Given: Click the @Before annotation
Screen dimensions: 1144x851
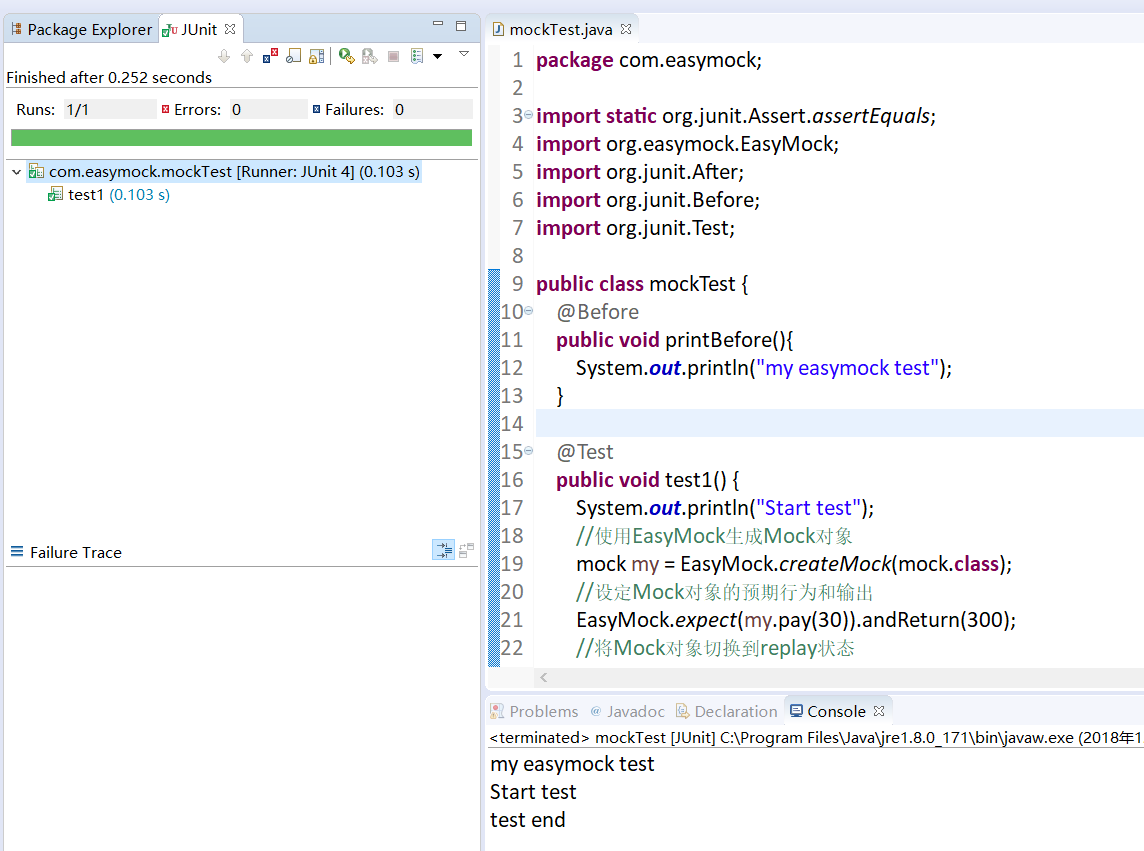Looking at the screenshot, I should pyautogui.click(x=598, y=312).
